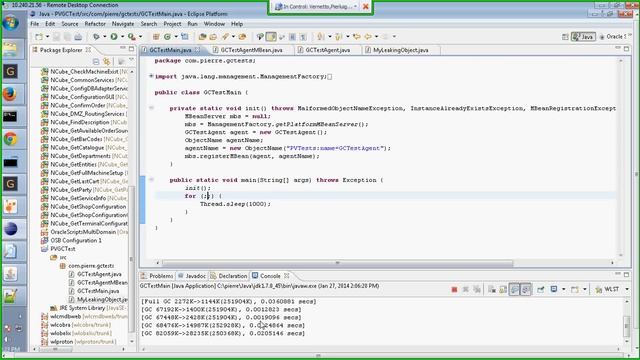Go to previous annotation icon

pyautogui.click(x=338, y=37)
